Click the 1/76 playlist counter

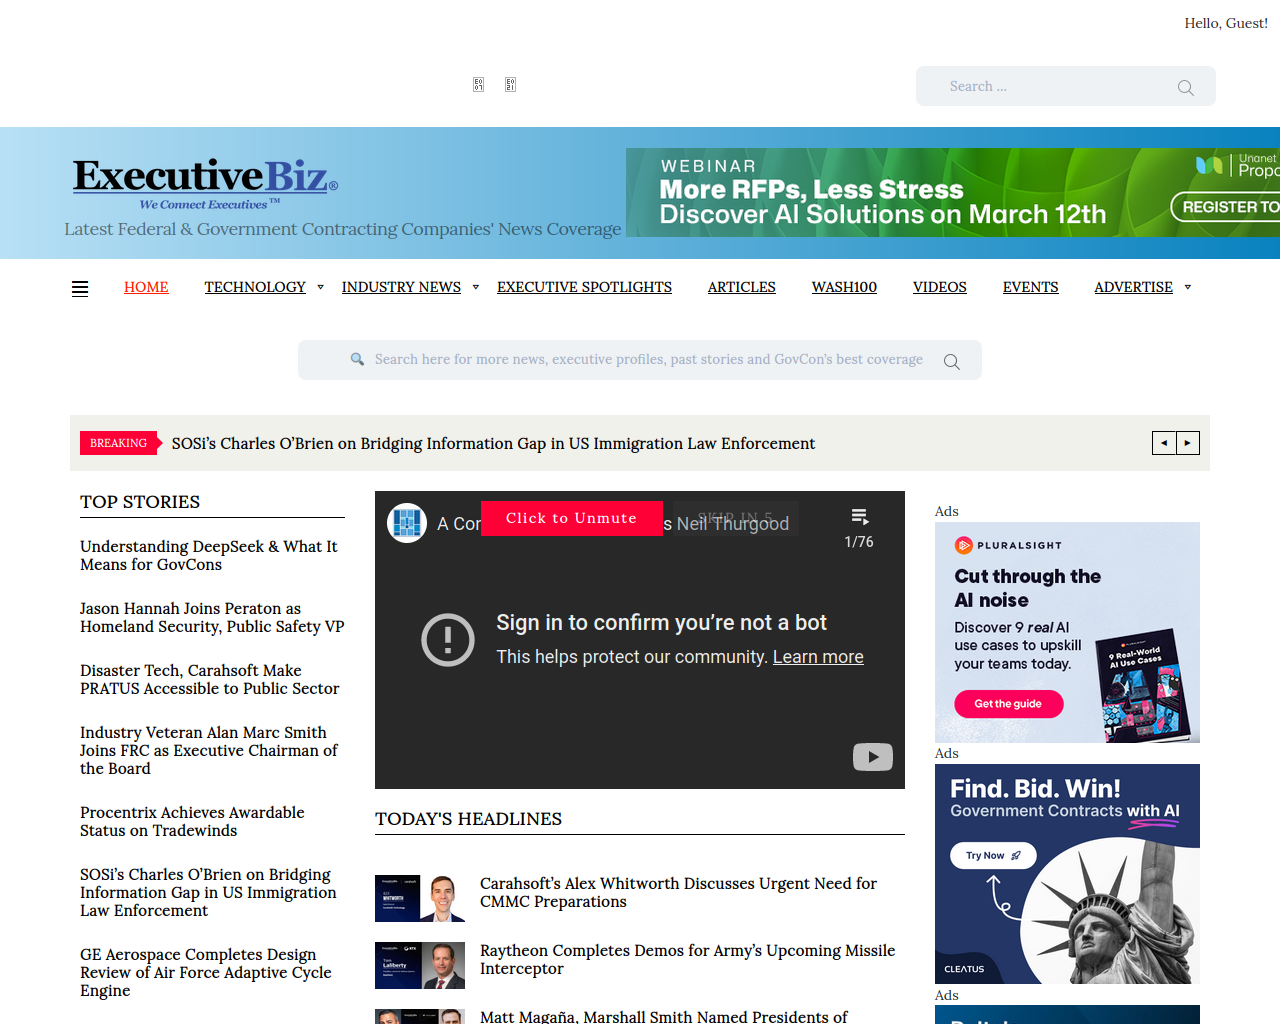point(859,542)
